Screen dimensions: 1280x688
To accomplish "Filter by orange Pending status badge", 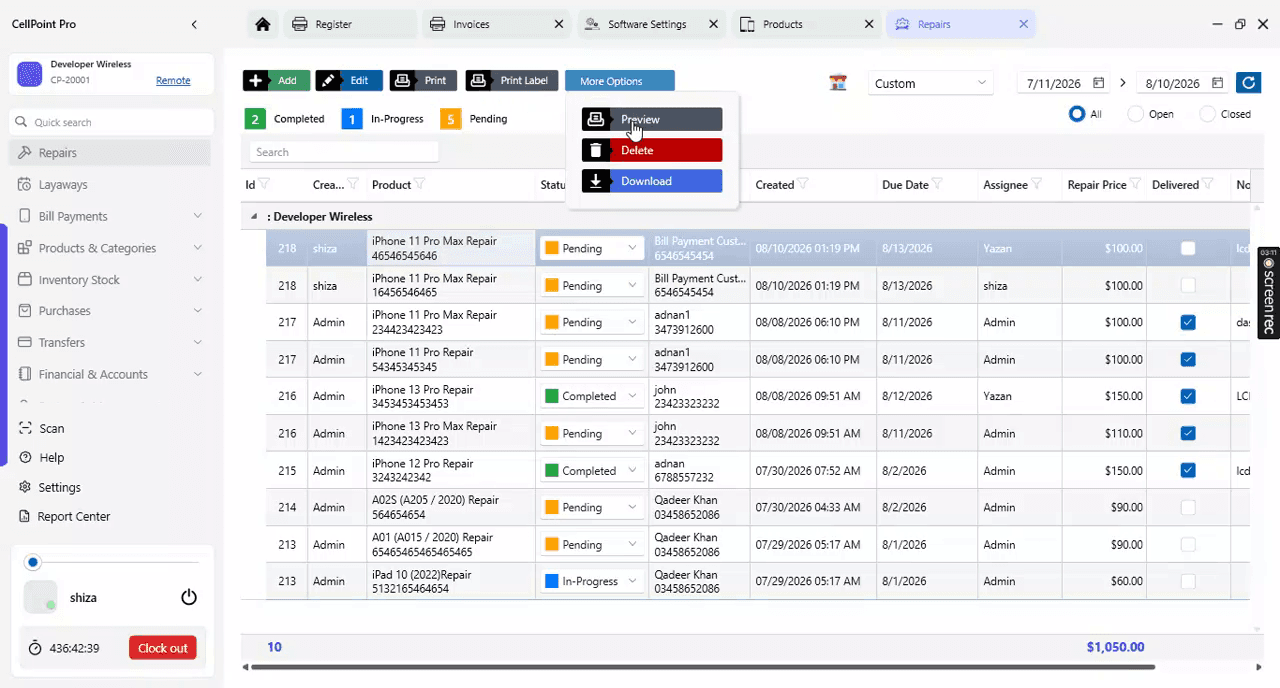I will click(450, 119).
